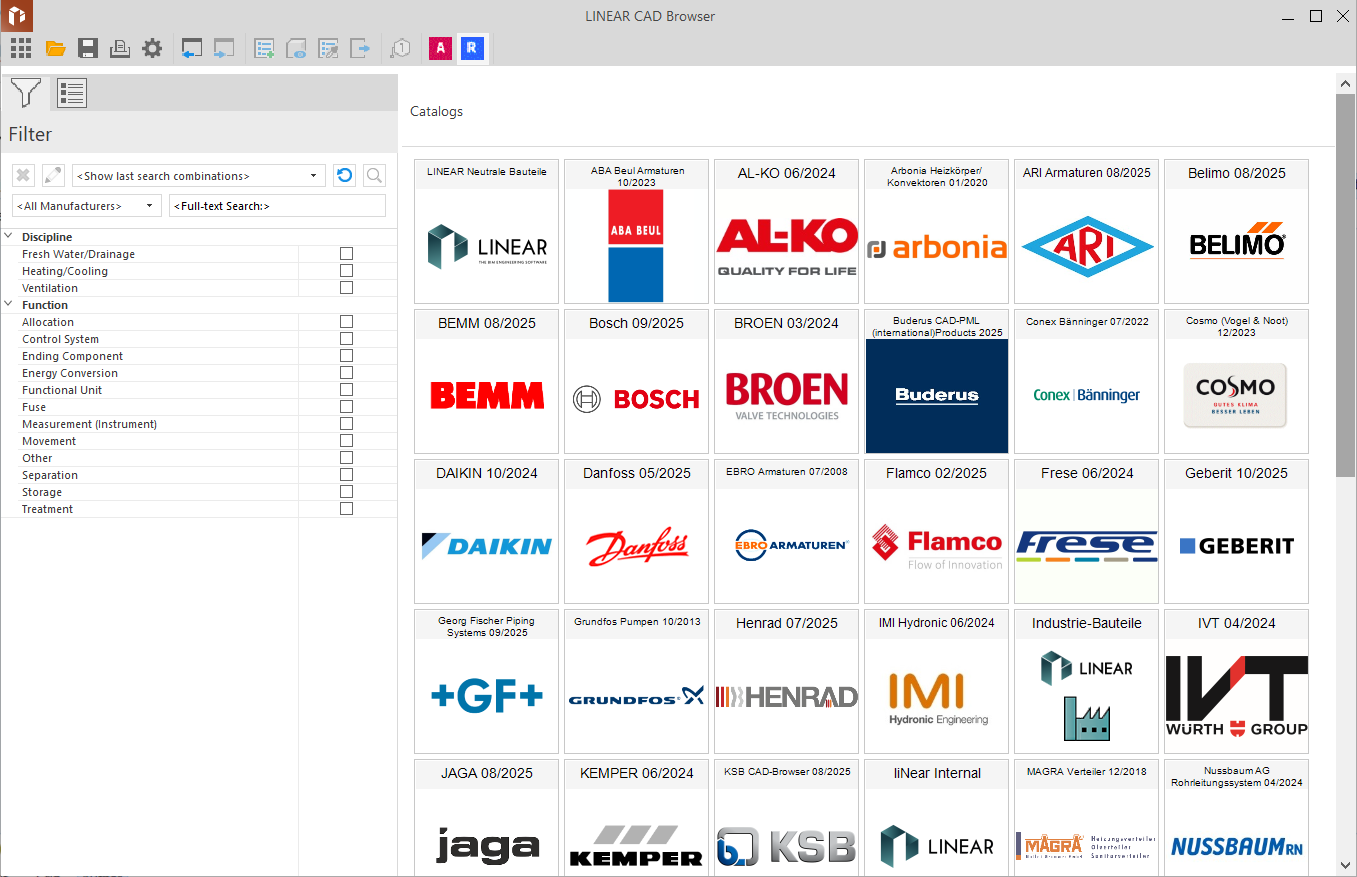Viewport: 1357px width, 877px height.
Task: Click the forward navigation window icon
Action: tap(224, 48)
